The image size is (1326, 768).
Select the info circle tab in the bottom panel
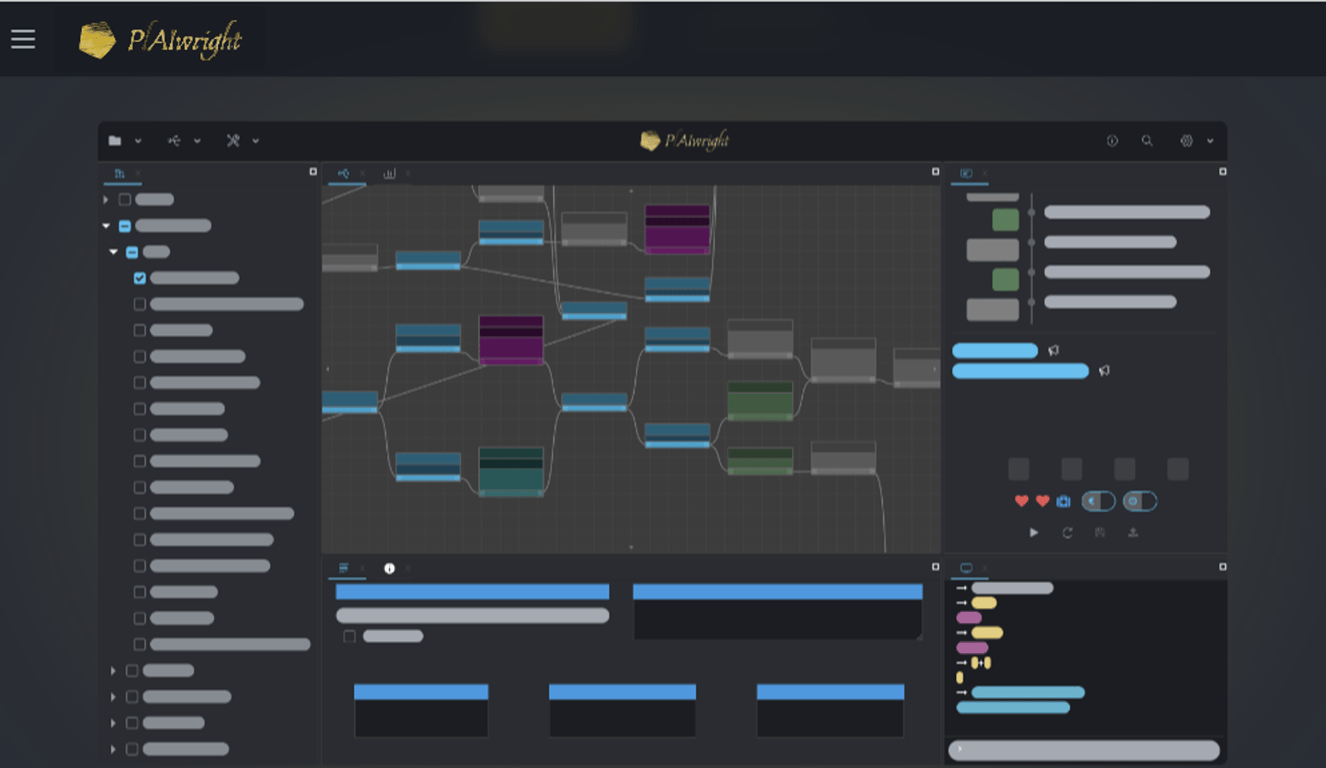389,568
